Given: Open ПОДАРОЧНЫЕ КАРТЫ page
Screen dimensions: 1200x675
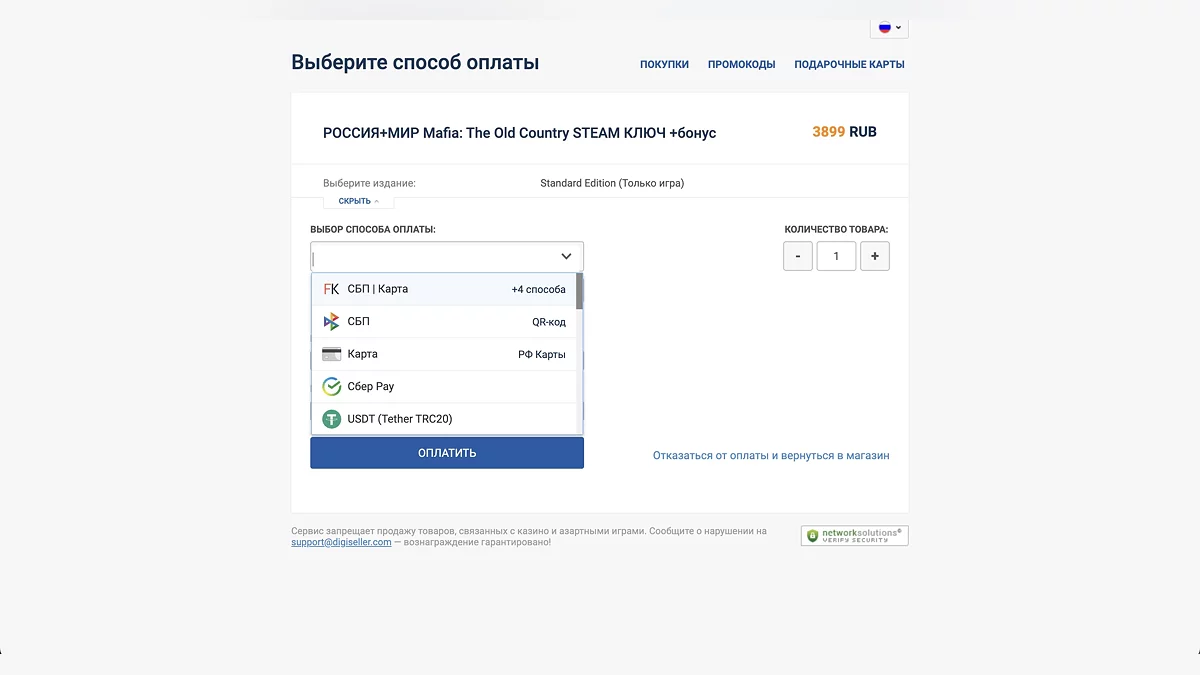Looking at the screenshot, I should pyautogui.click(x=849, y=64).
